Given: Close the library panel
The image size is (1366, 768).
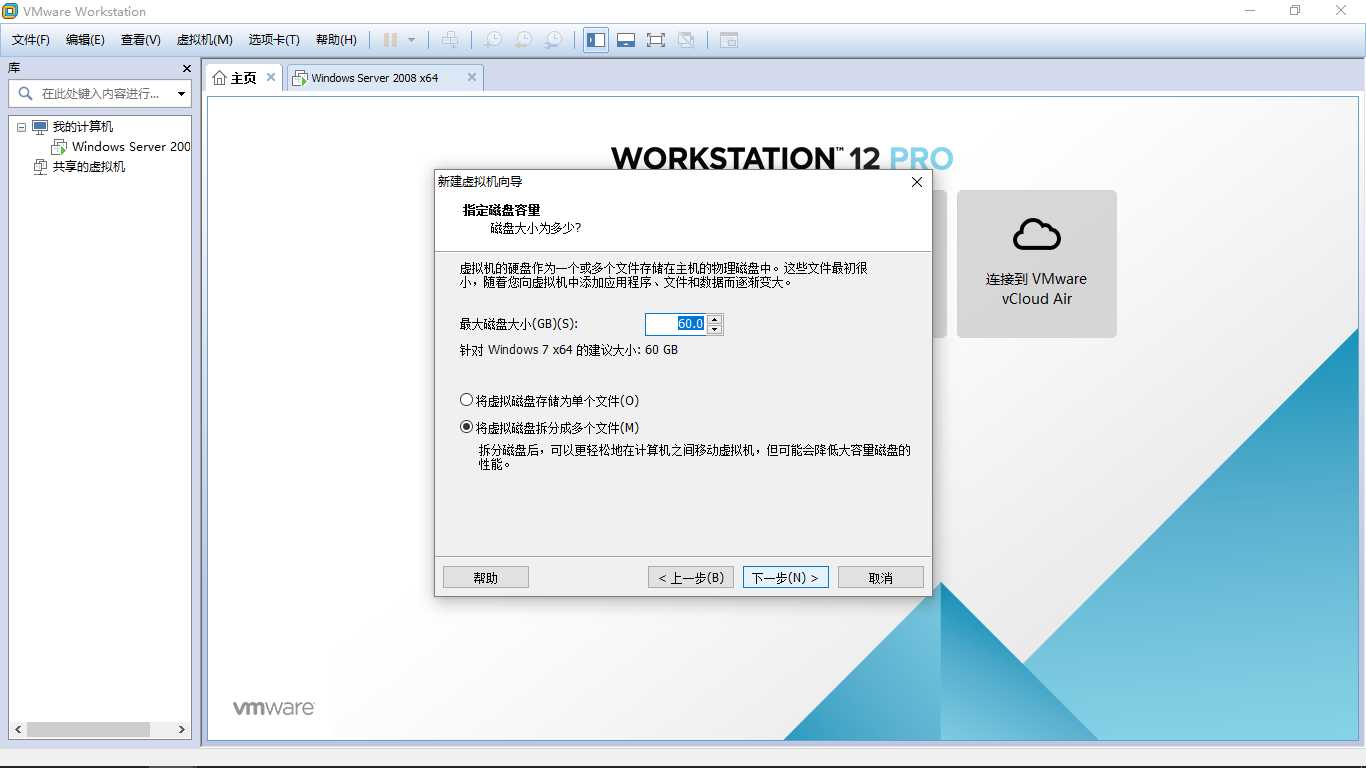Looking at the screenshot, I should (186, 68).
